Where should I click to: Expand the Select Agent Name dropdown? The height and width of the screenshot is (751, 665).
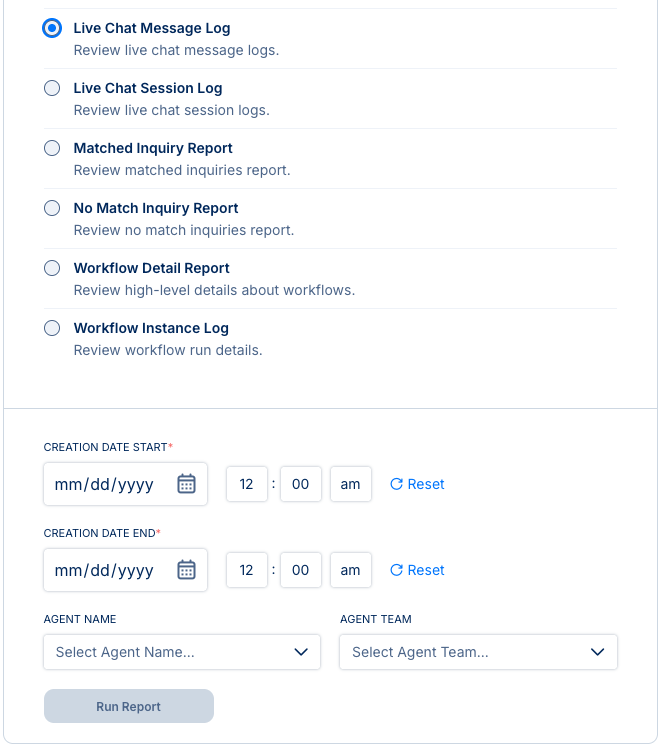tap(182, 652)
